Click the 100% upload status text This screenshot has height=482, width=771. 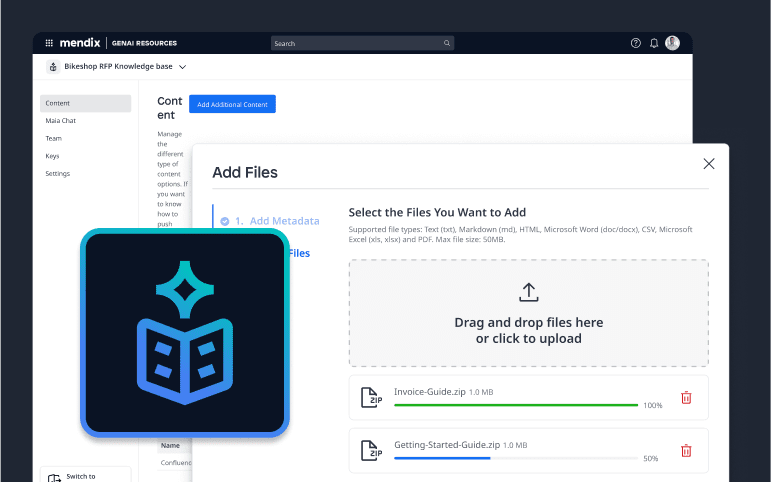point(652,405)
